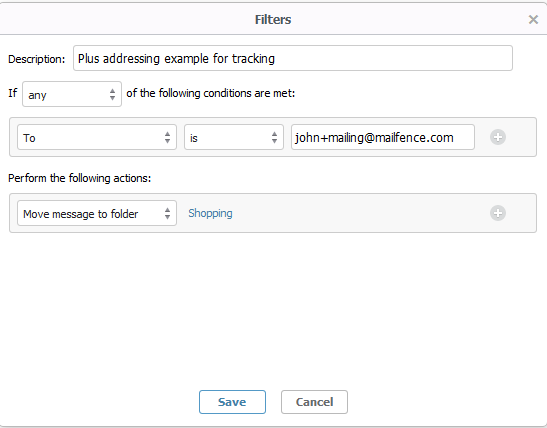This screenshot has width=547, height=428.
Task: Add another condition with the plus icon
Action: (498, 137)
